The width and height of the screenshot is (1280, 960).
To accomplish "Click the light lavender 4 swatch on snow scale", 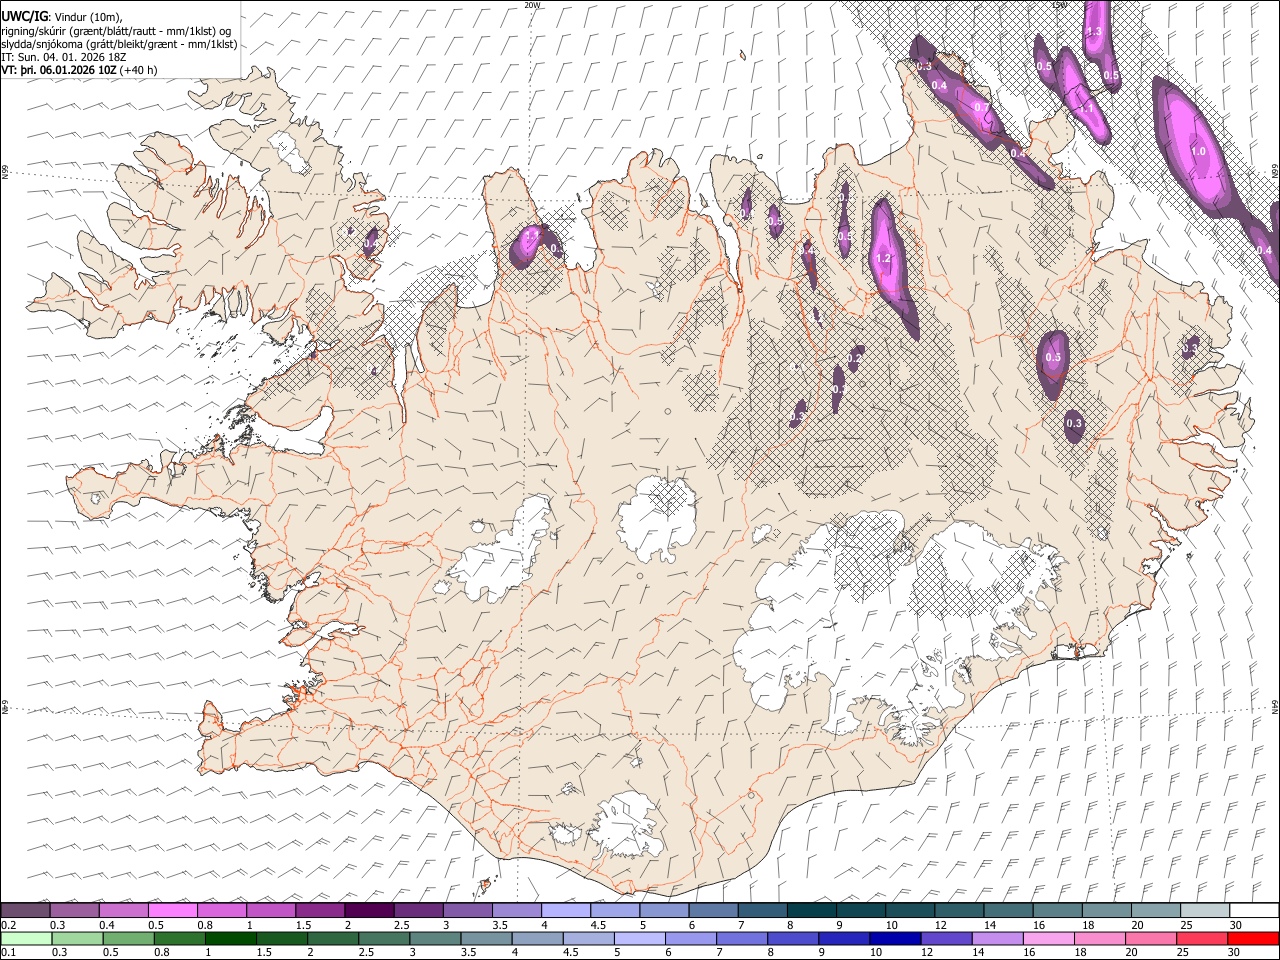I will point(566,911).
